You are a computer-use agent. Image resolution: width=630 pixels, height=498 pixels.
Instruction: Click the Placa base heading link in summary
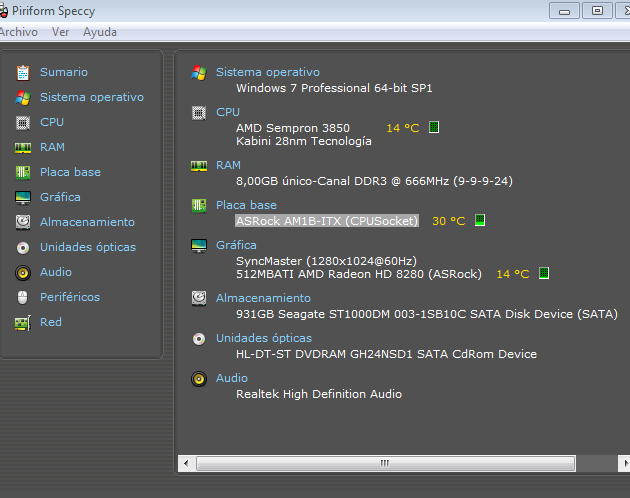pyautogui.click(x=246, y=205)
